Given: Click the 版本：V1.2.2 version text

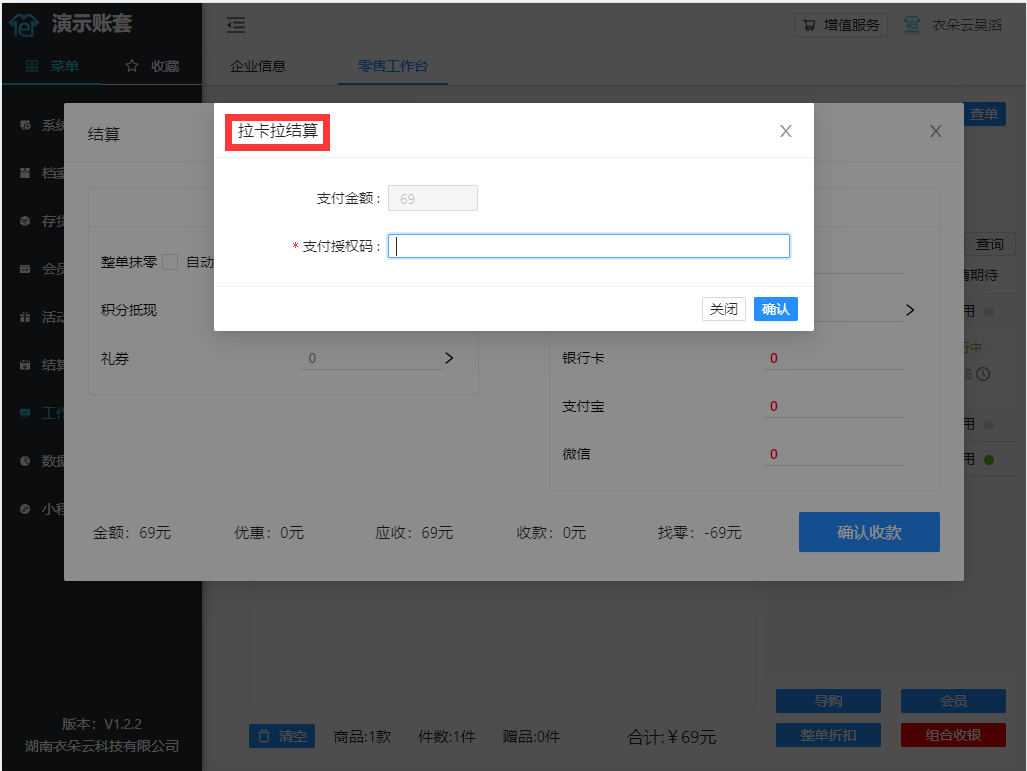Looking at the screenshot, I should tap(102, 724).
